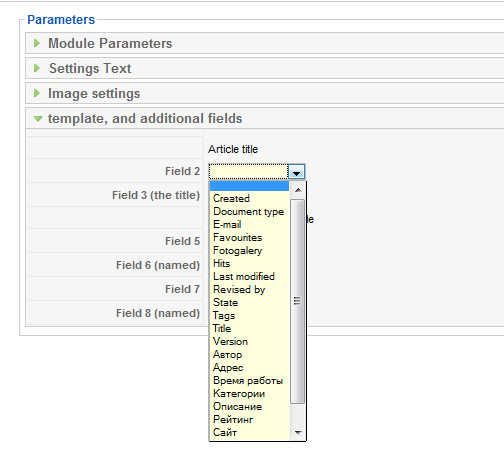Select the blank highlighted option in the list
The width and height of the screenshot is (504, 449).
[x=249, y=186]
